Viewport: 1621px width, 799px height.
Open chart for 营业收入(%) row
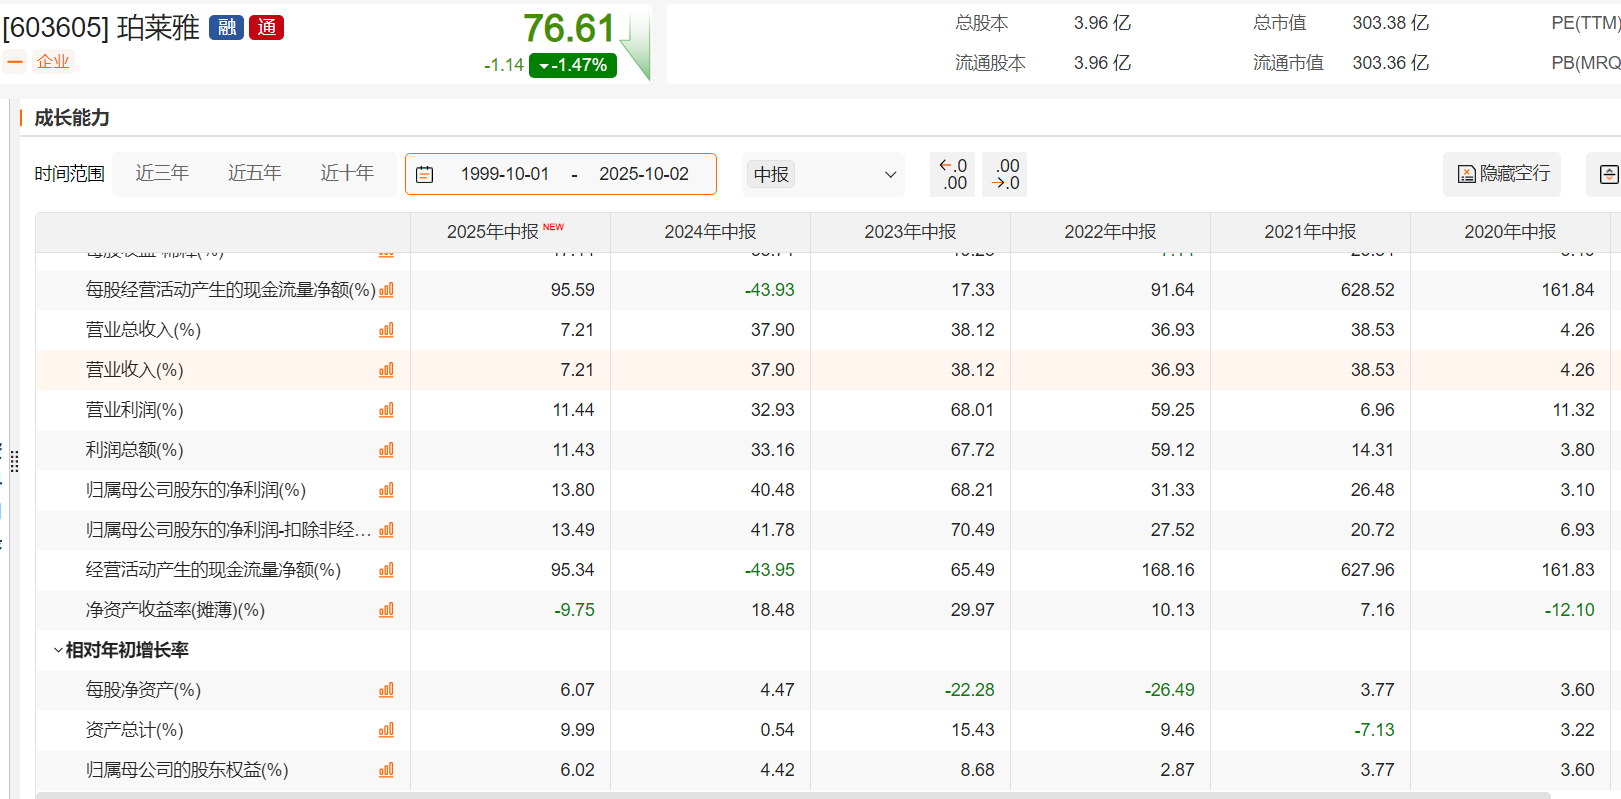point(386,370)
